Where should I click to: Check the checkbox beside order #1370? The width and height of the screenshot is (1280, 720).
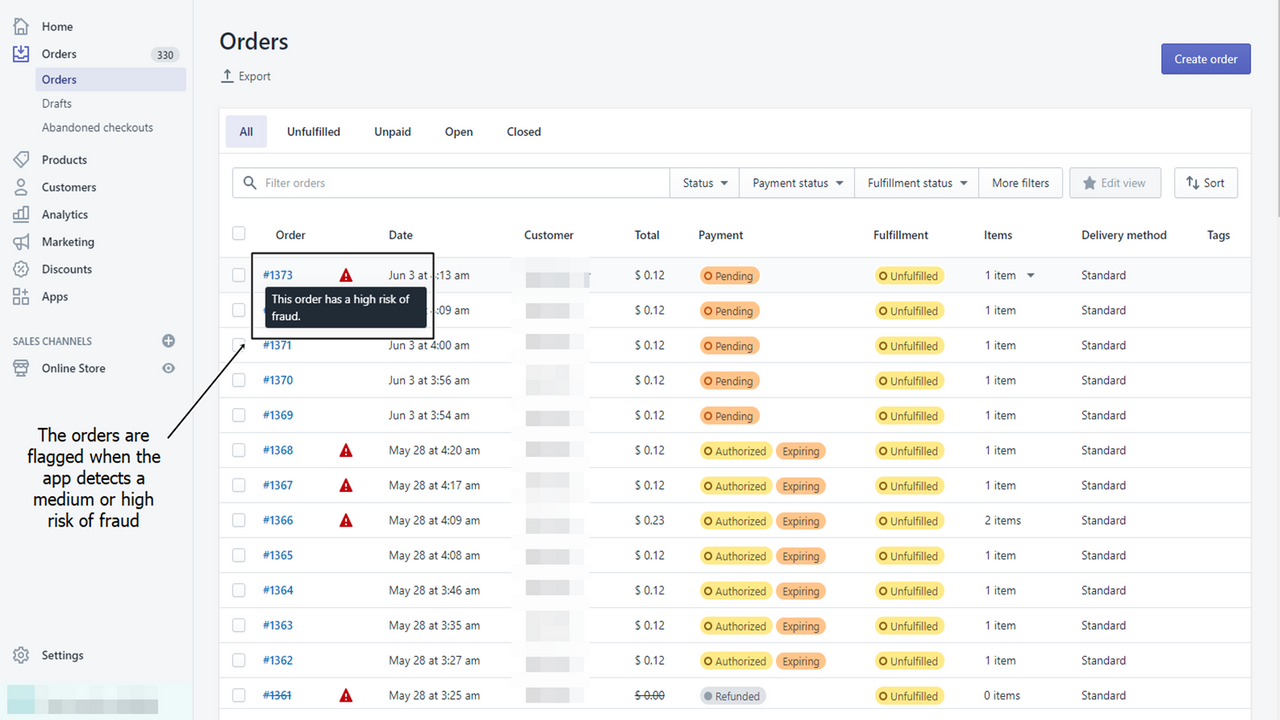[x=238, y=380]
